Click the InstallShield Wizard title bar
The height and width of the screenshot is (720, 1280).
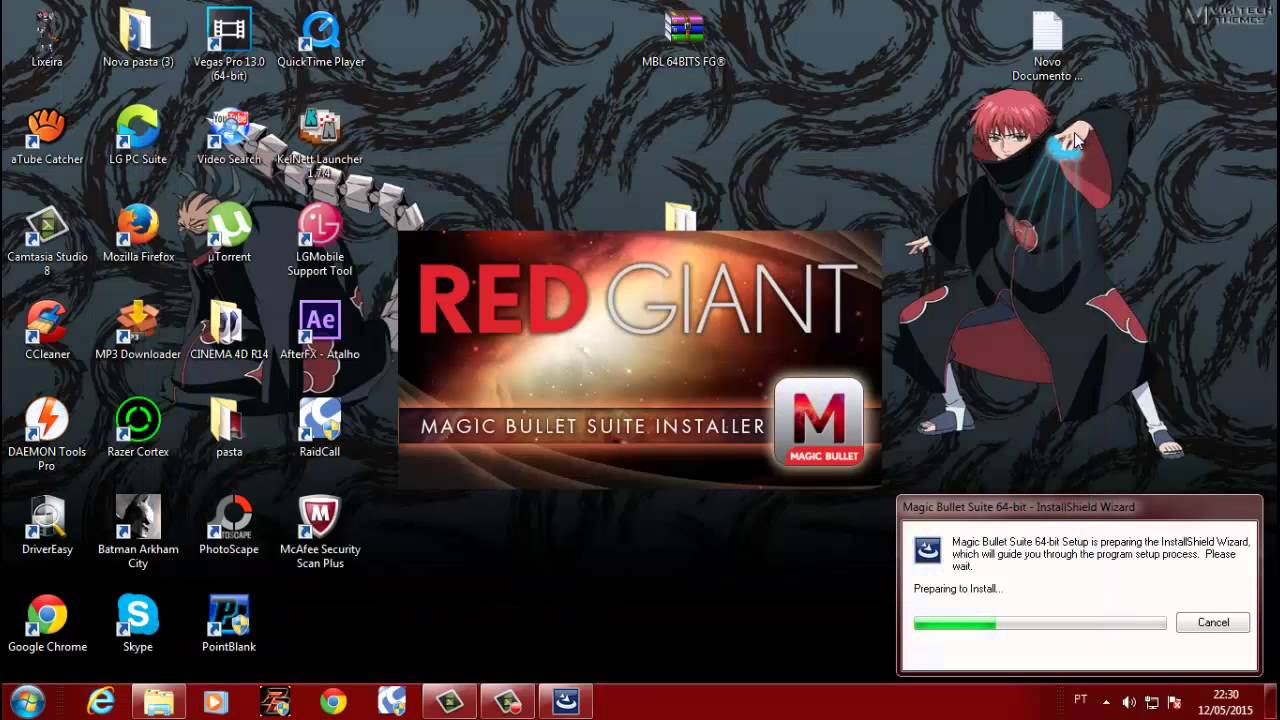[1079, 507]
